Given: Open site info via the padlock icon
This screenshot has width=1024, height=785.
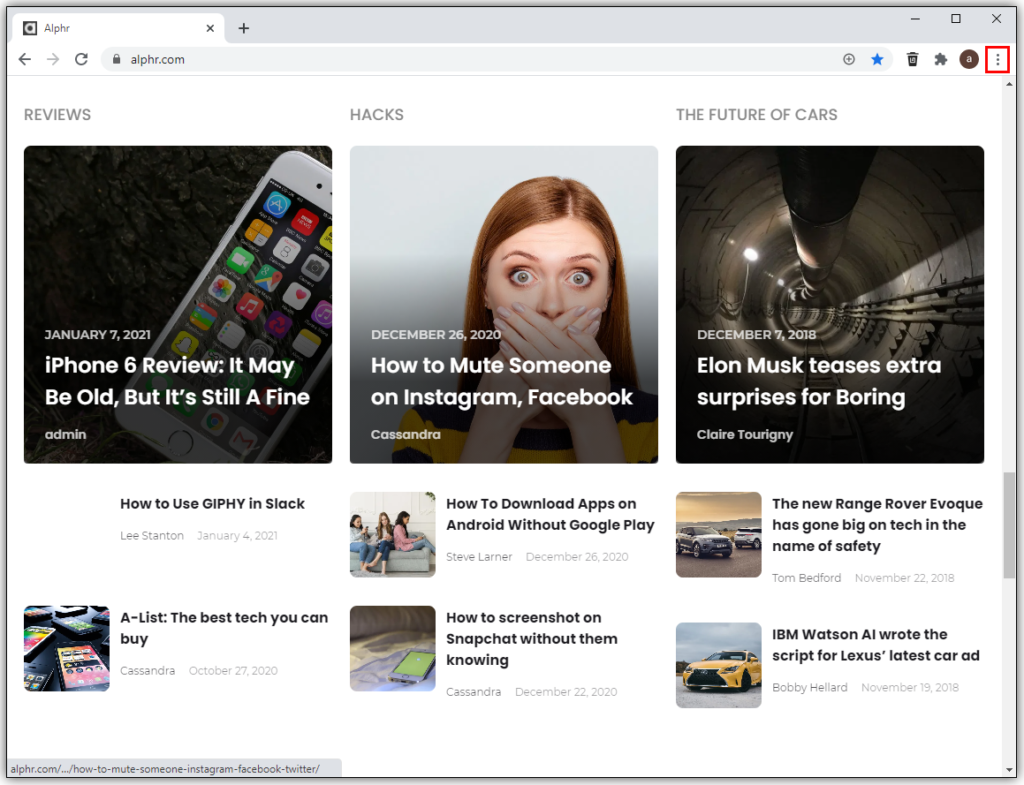Looking at the screenshot, I should [x=118, y=59].
